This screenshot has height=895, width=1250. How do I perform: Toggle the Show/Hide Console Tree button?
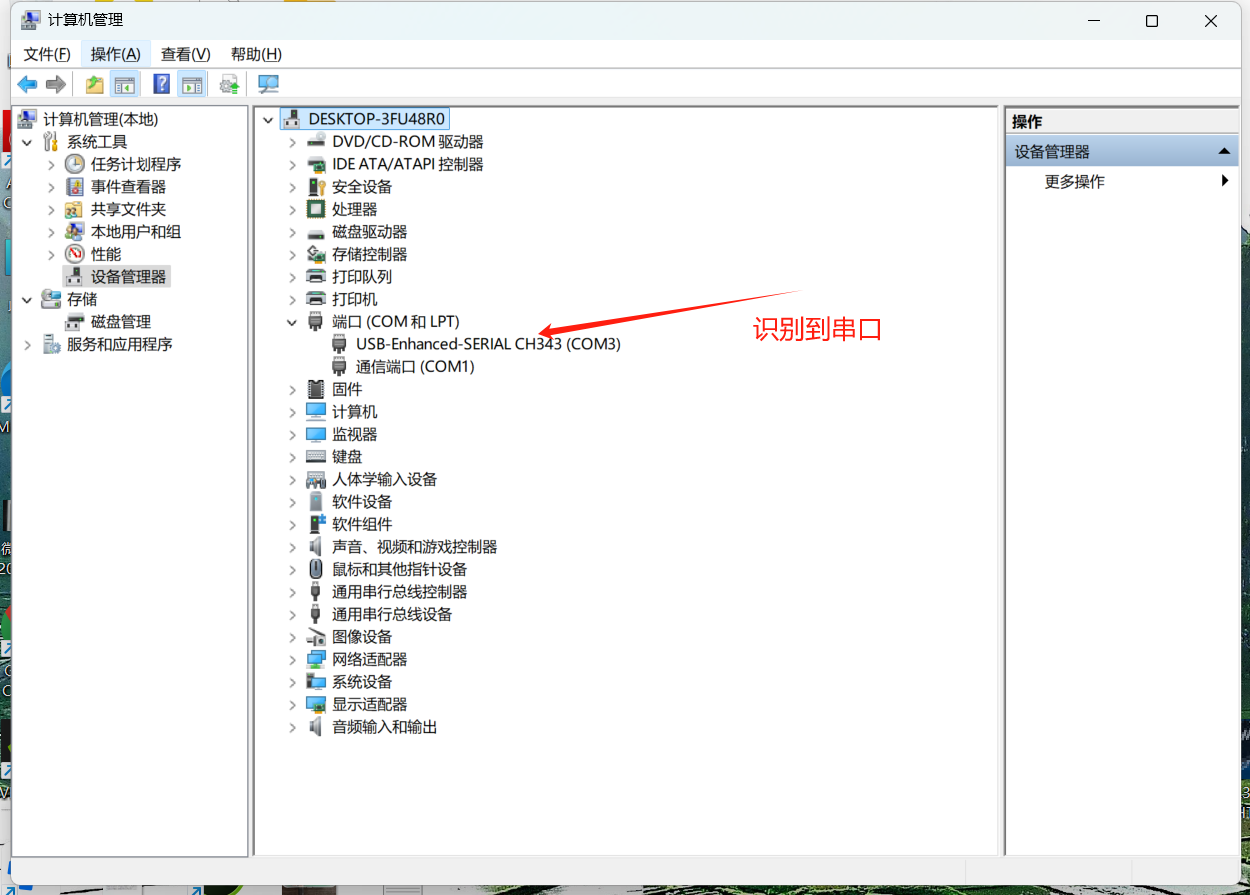(125, 85)
